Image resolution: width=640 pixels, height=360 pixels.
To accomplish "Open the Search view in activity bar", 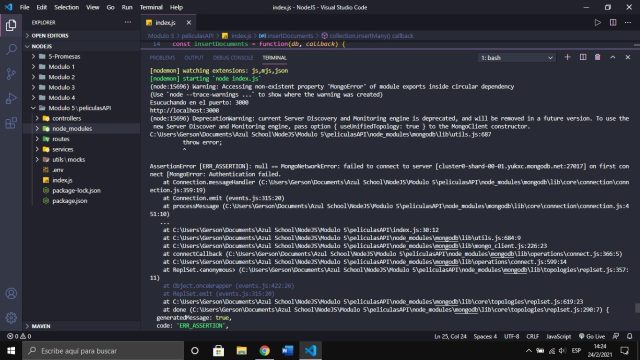I will [11, 50].
